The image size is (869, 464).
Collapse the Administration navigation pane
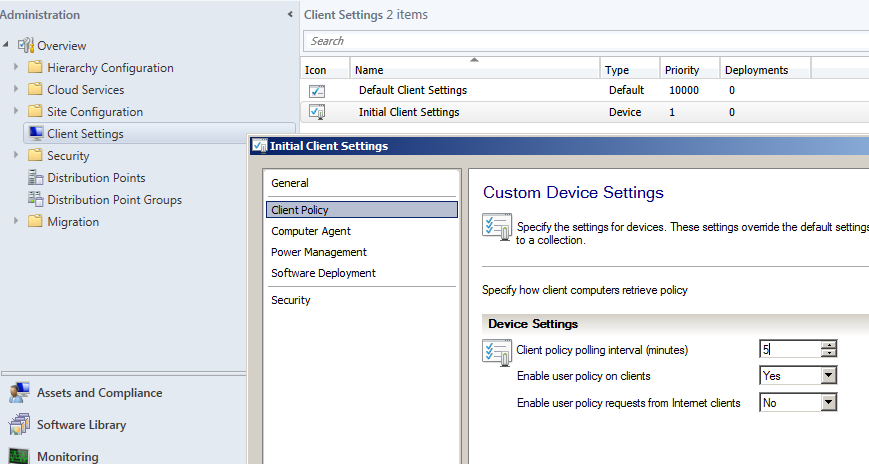pos(290,14)
